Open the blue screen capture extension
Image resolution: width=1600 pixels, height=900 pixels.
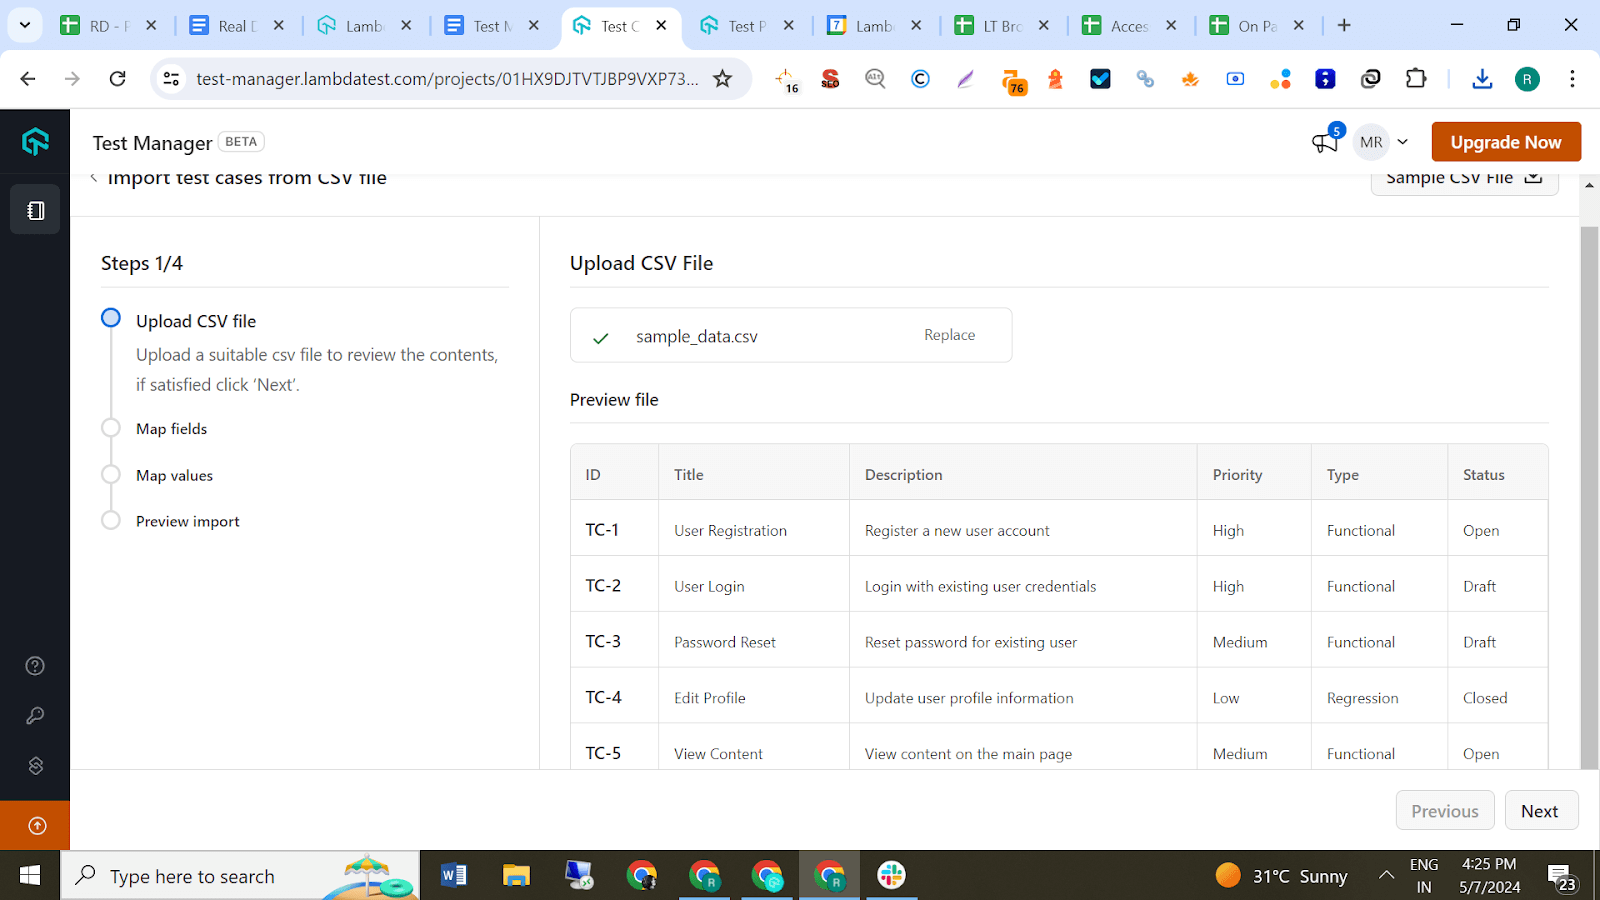[x=1235, y=79]
